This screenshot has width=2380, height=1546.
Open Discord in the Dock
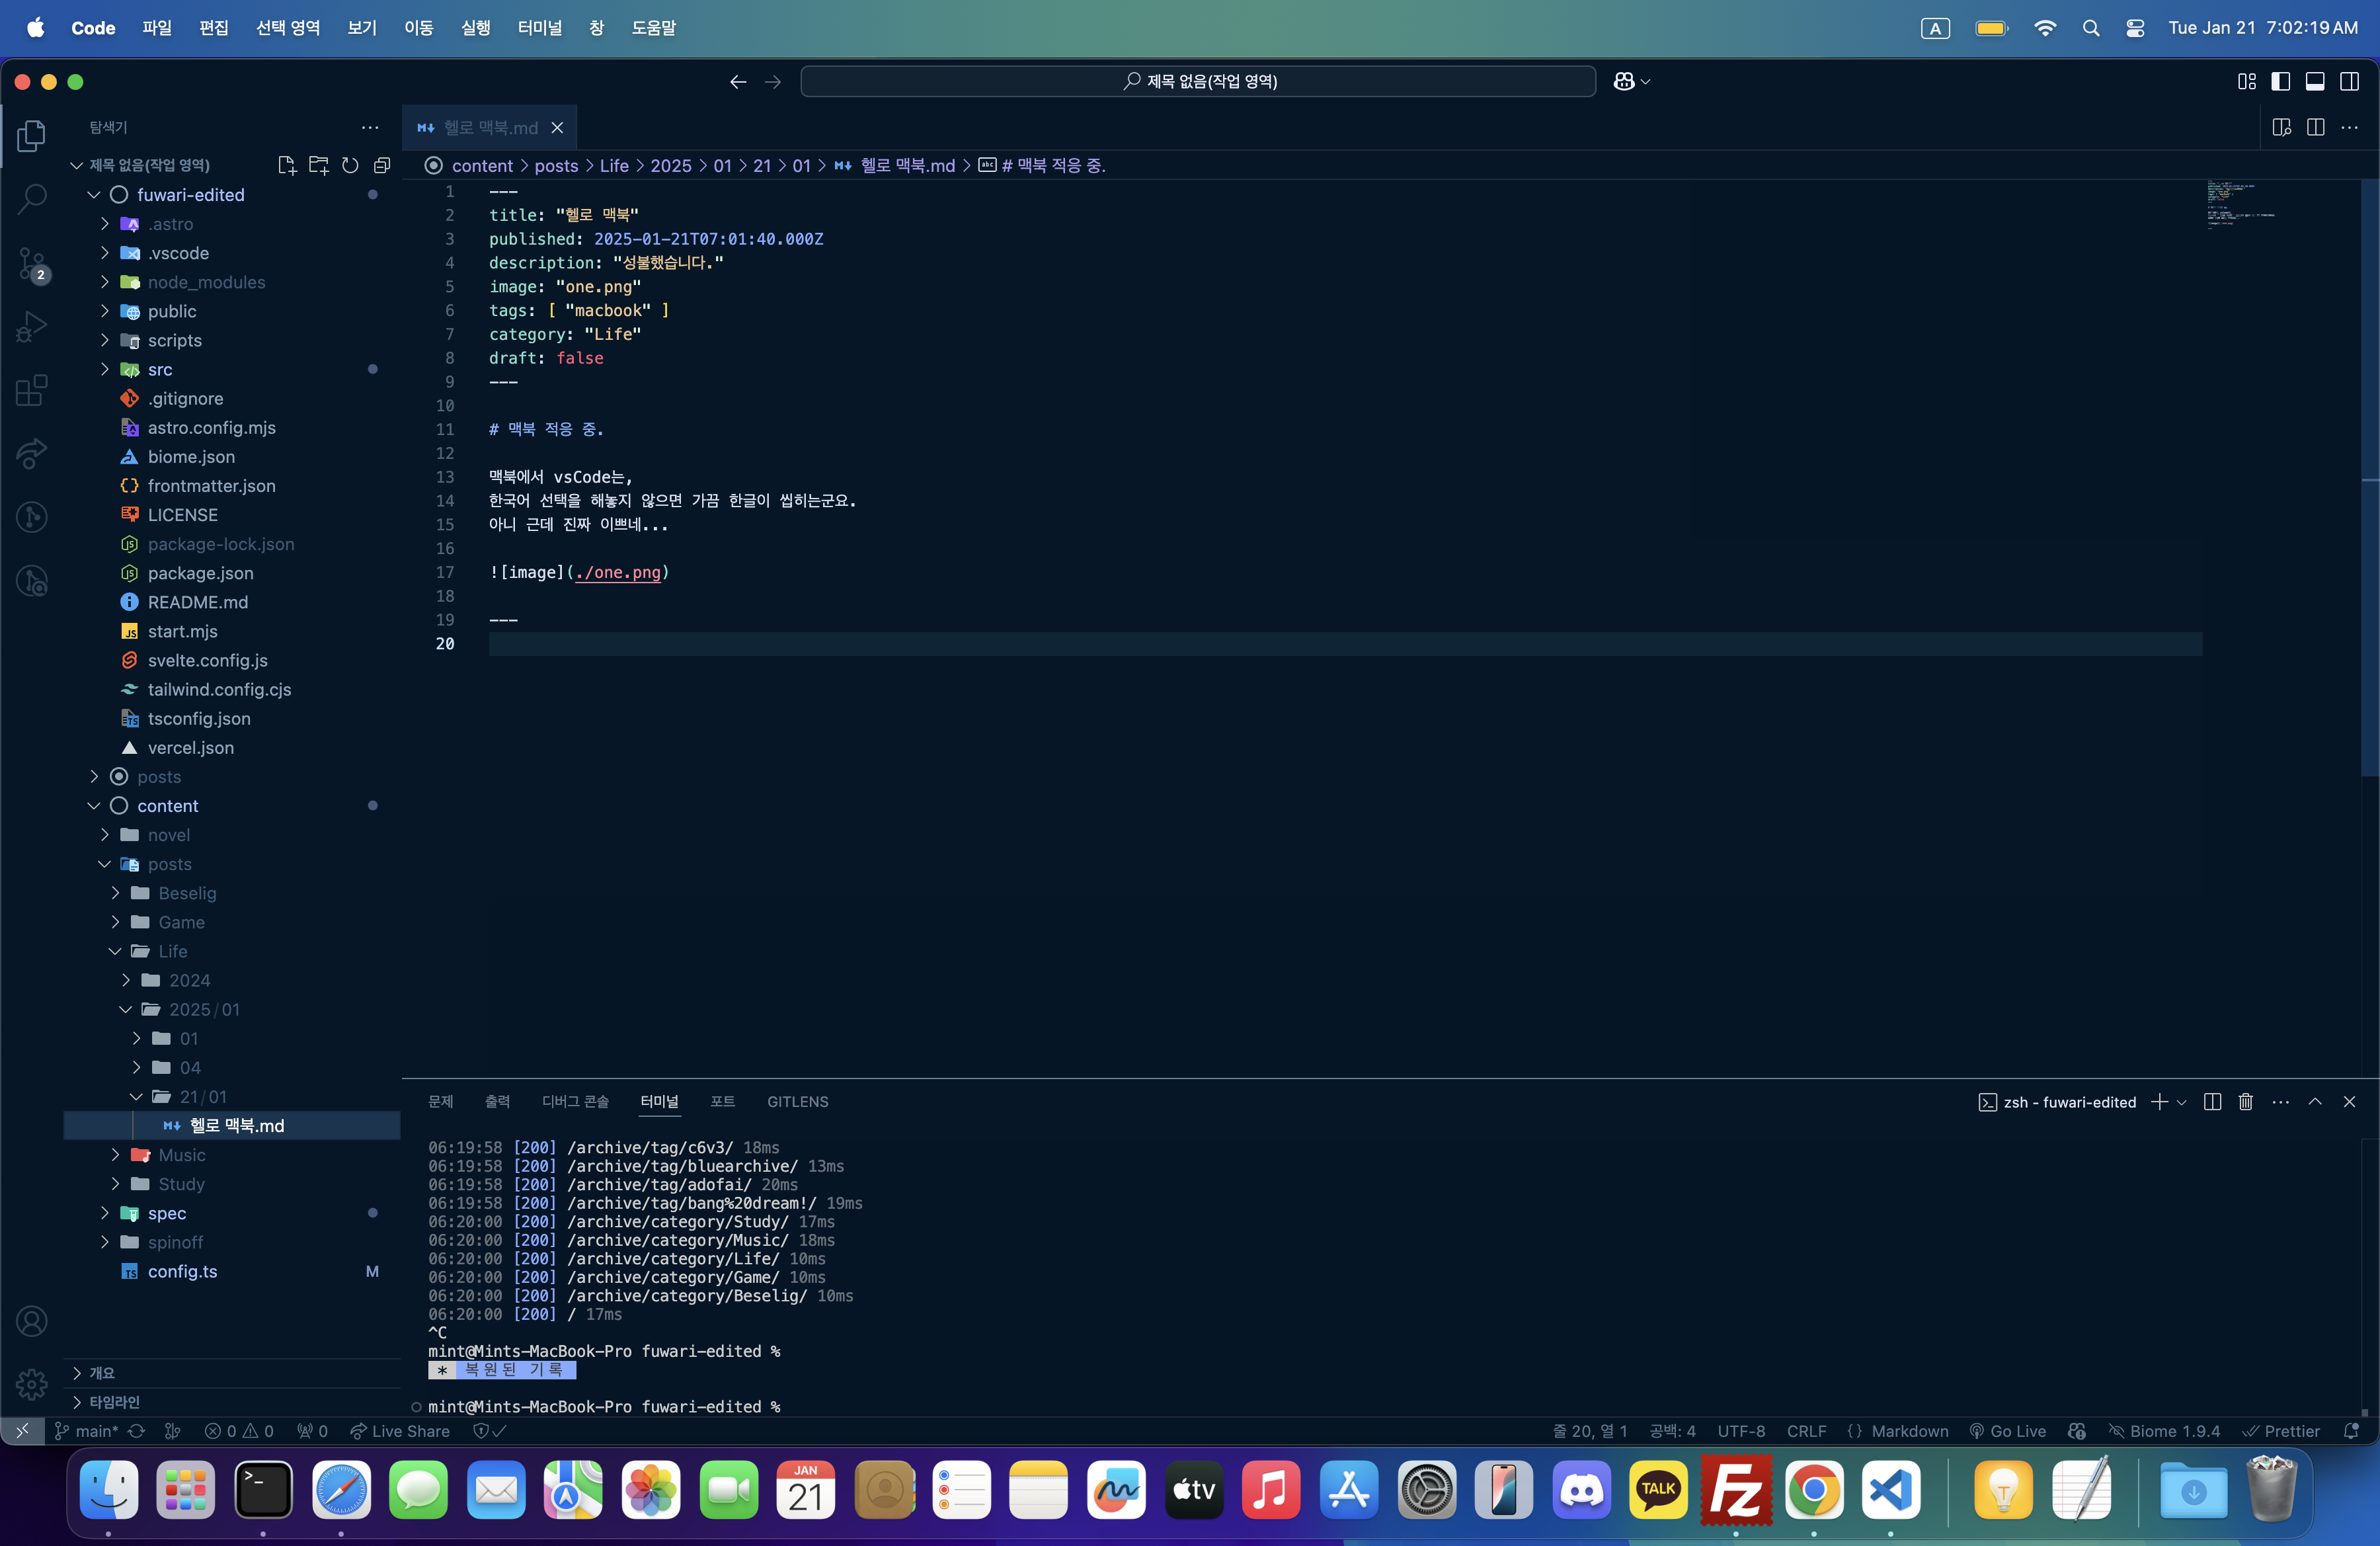pos(1581,1490)
